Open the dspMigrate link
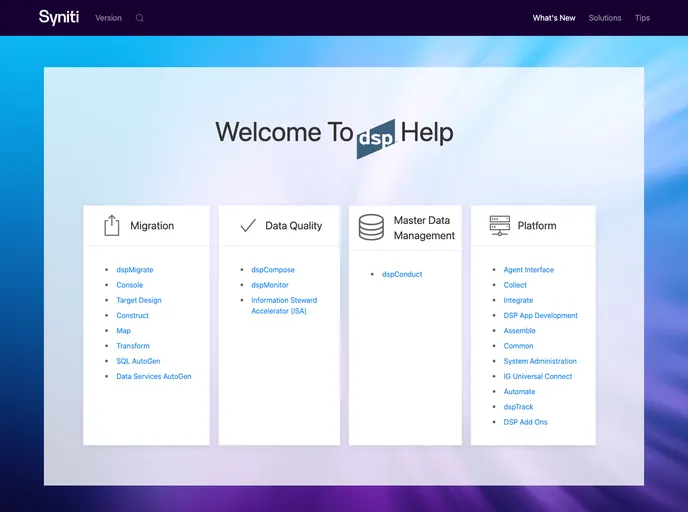This screenshot has height=512, width=688. point(134,270)
